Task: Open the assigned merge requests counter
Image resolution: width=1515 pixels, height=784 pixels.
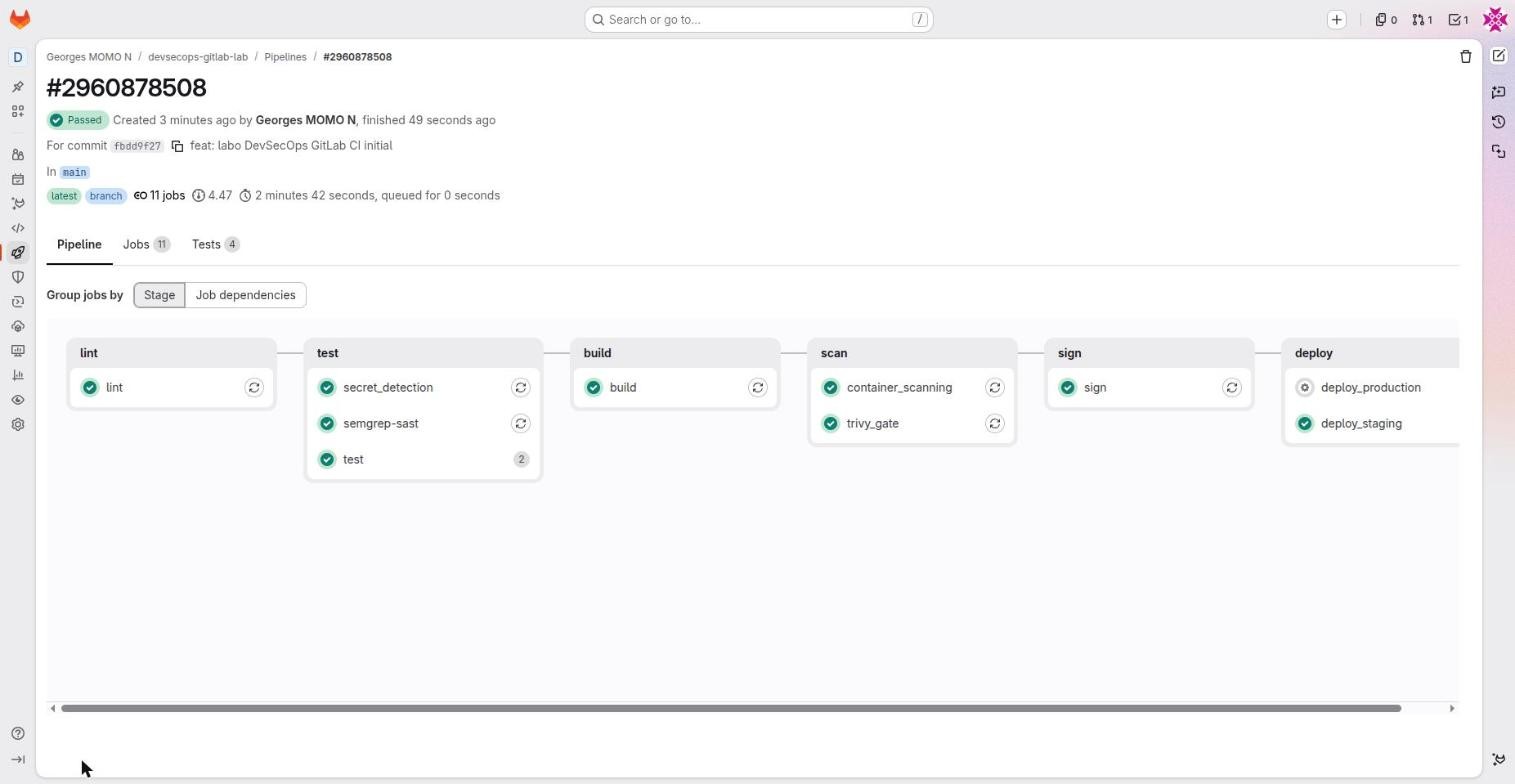Action: coord(1422,19)
